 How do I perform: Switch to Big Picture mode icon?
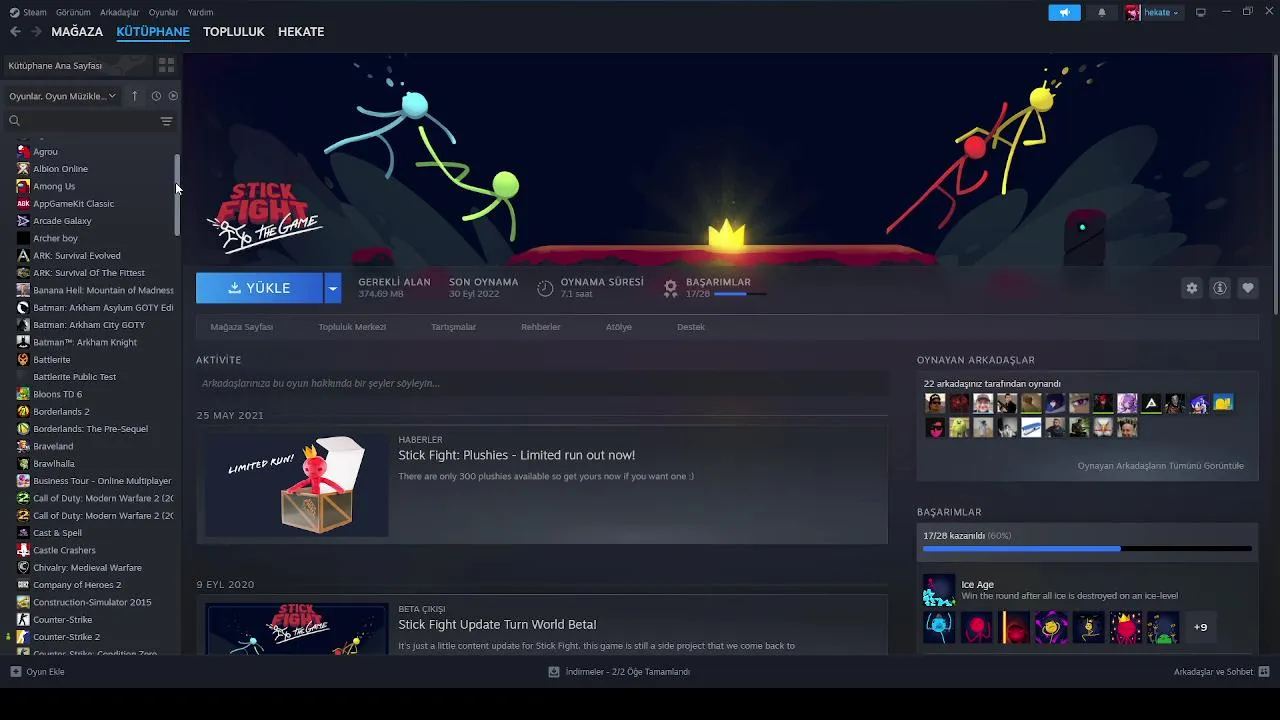1201,12
